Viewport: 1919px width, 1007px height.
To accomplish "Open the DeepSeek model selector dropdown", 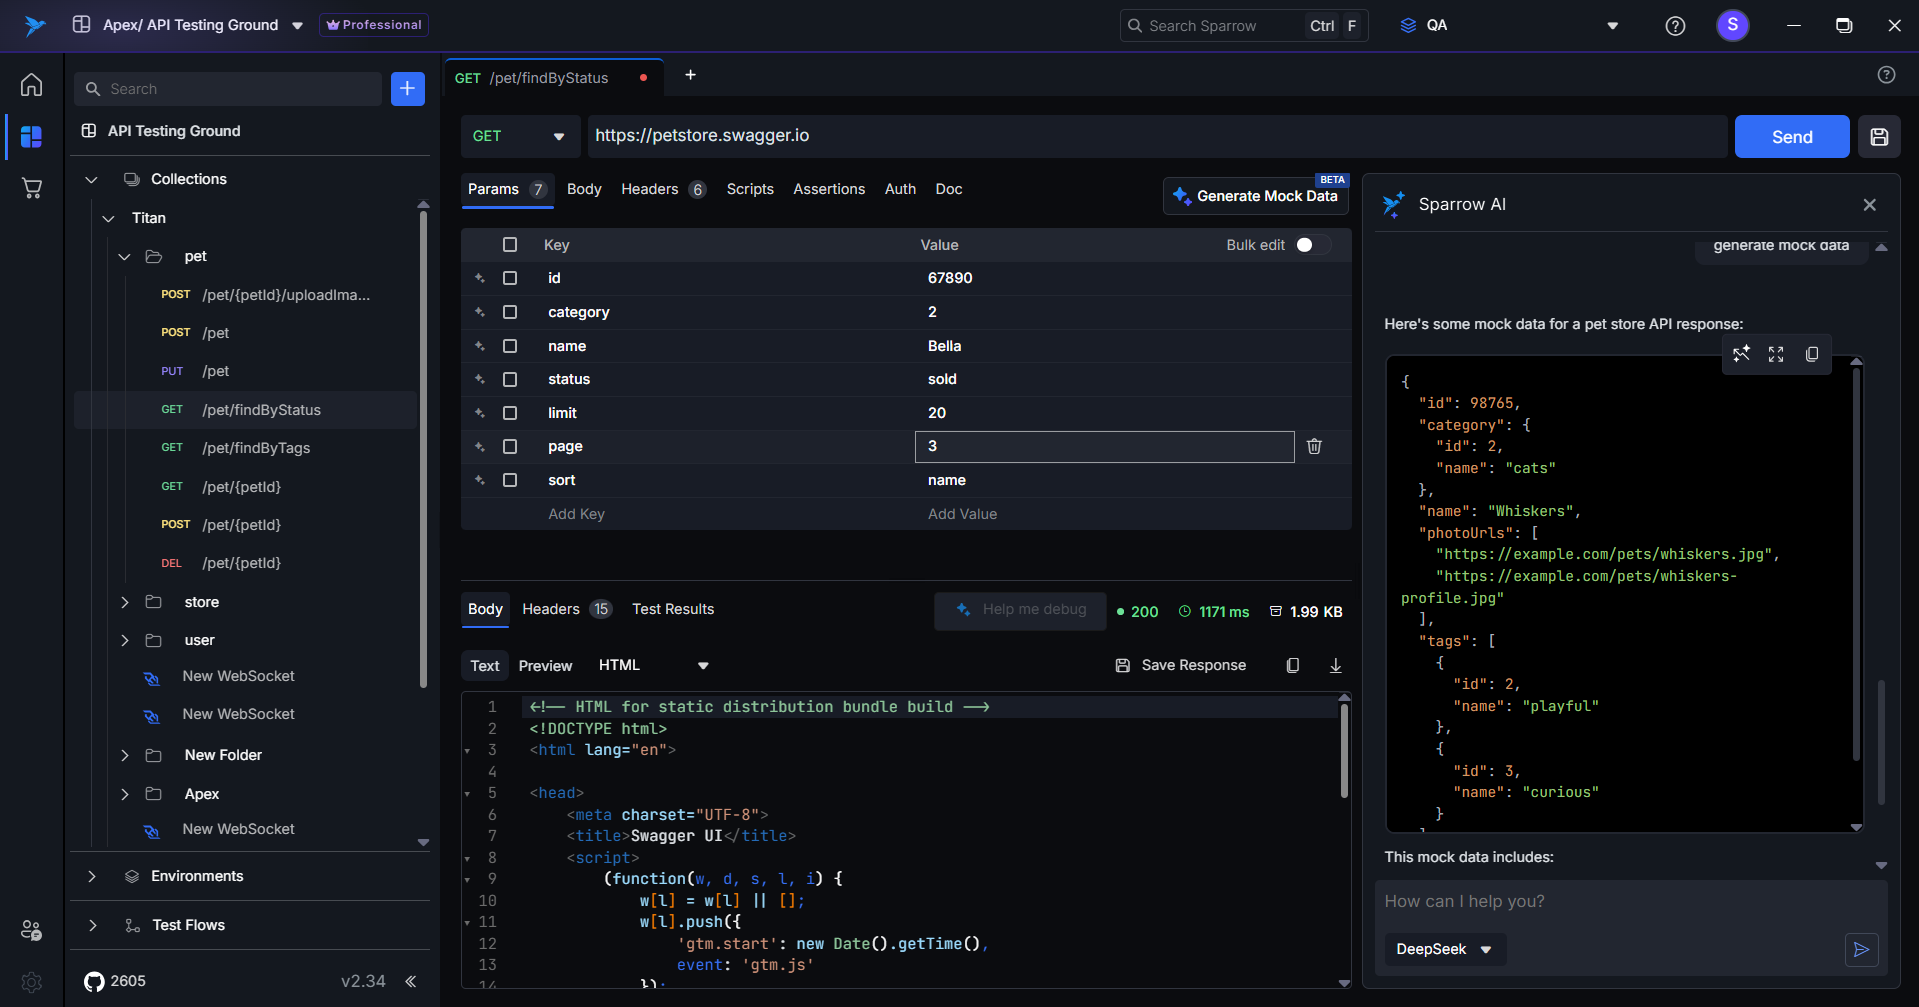I will 1444,950.
